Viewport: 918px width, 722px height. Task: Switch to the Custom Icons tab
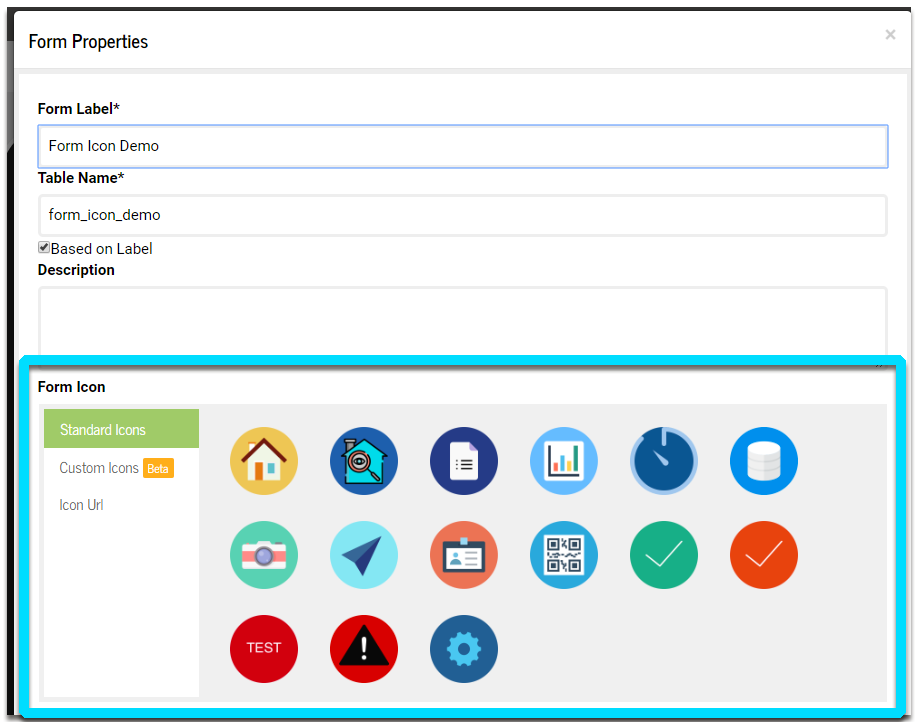click(99, 467)
